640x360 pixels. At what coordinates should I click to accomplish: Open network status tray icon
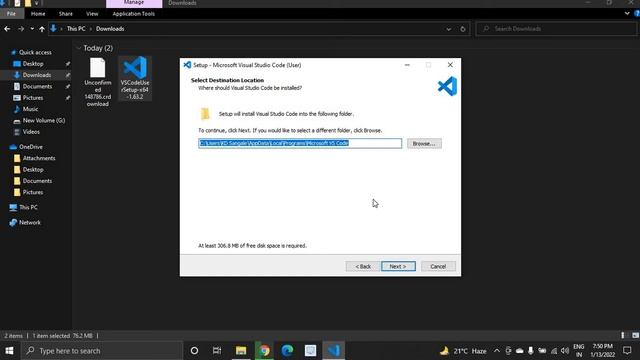554,351
